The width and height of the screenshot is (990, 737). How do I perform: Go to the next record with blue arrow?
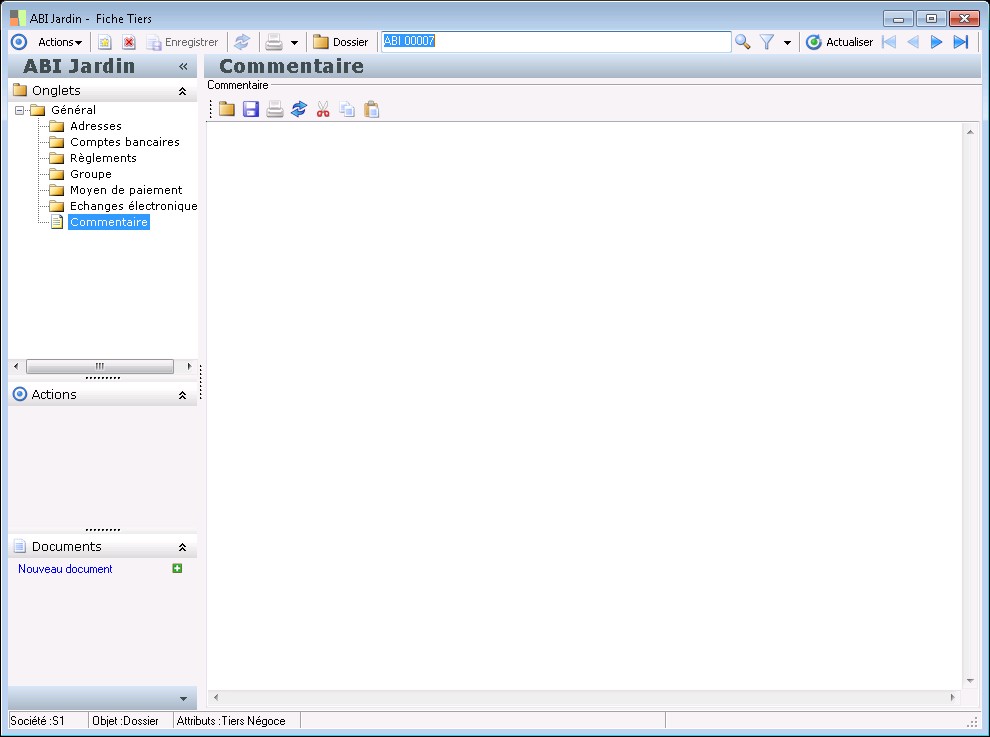[937, 42]
